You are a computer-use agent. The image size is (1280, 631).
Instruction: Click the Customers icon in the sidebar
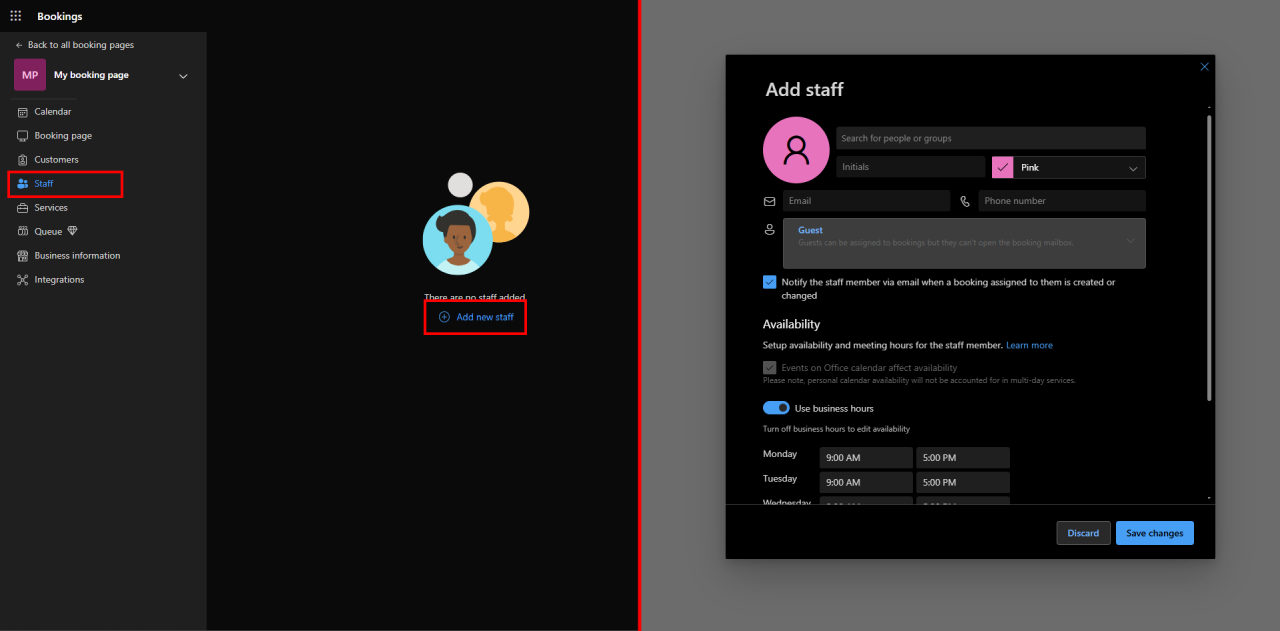(23, 160)
